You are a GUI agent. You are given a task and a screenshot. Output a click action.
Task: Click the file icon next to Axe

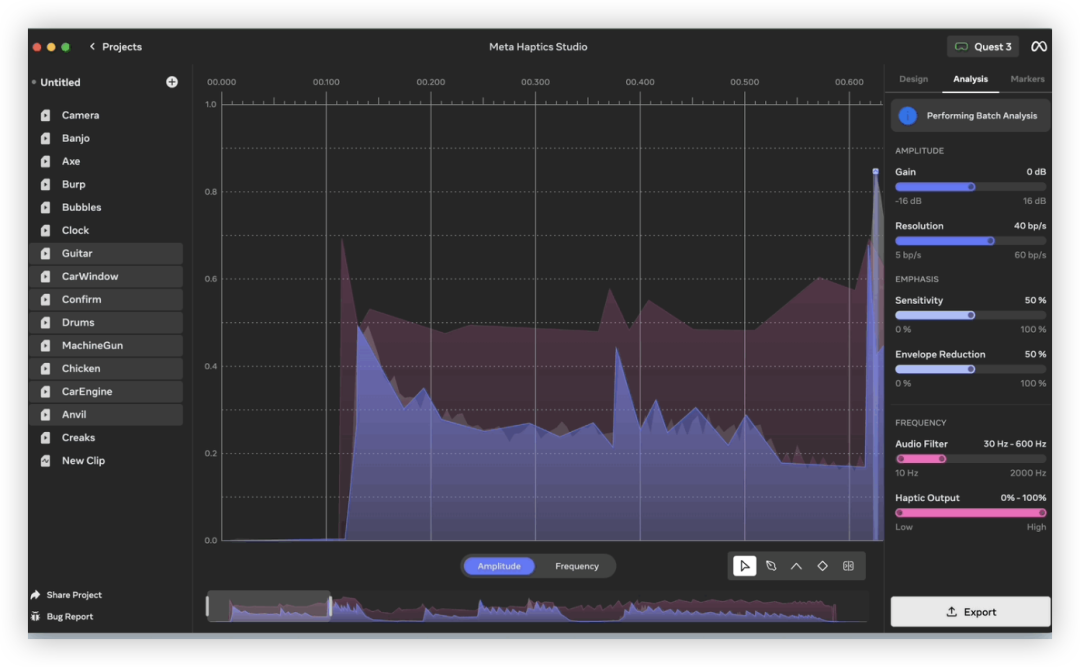(45, 161)
